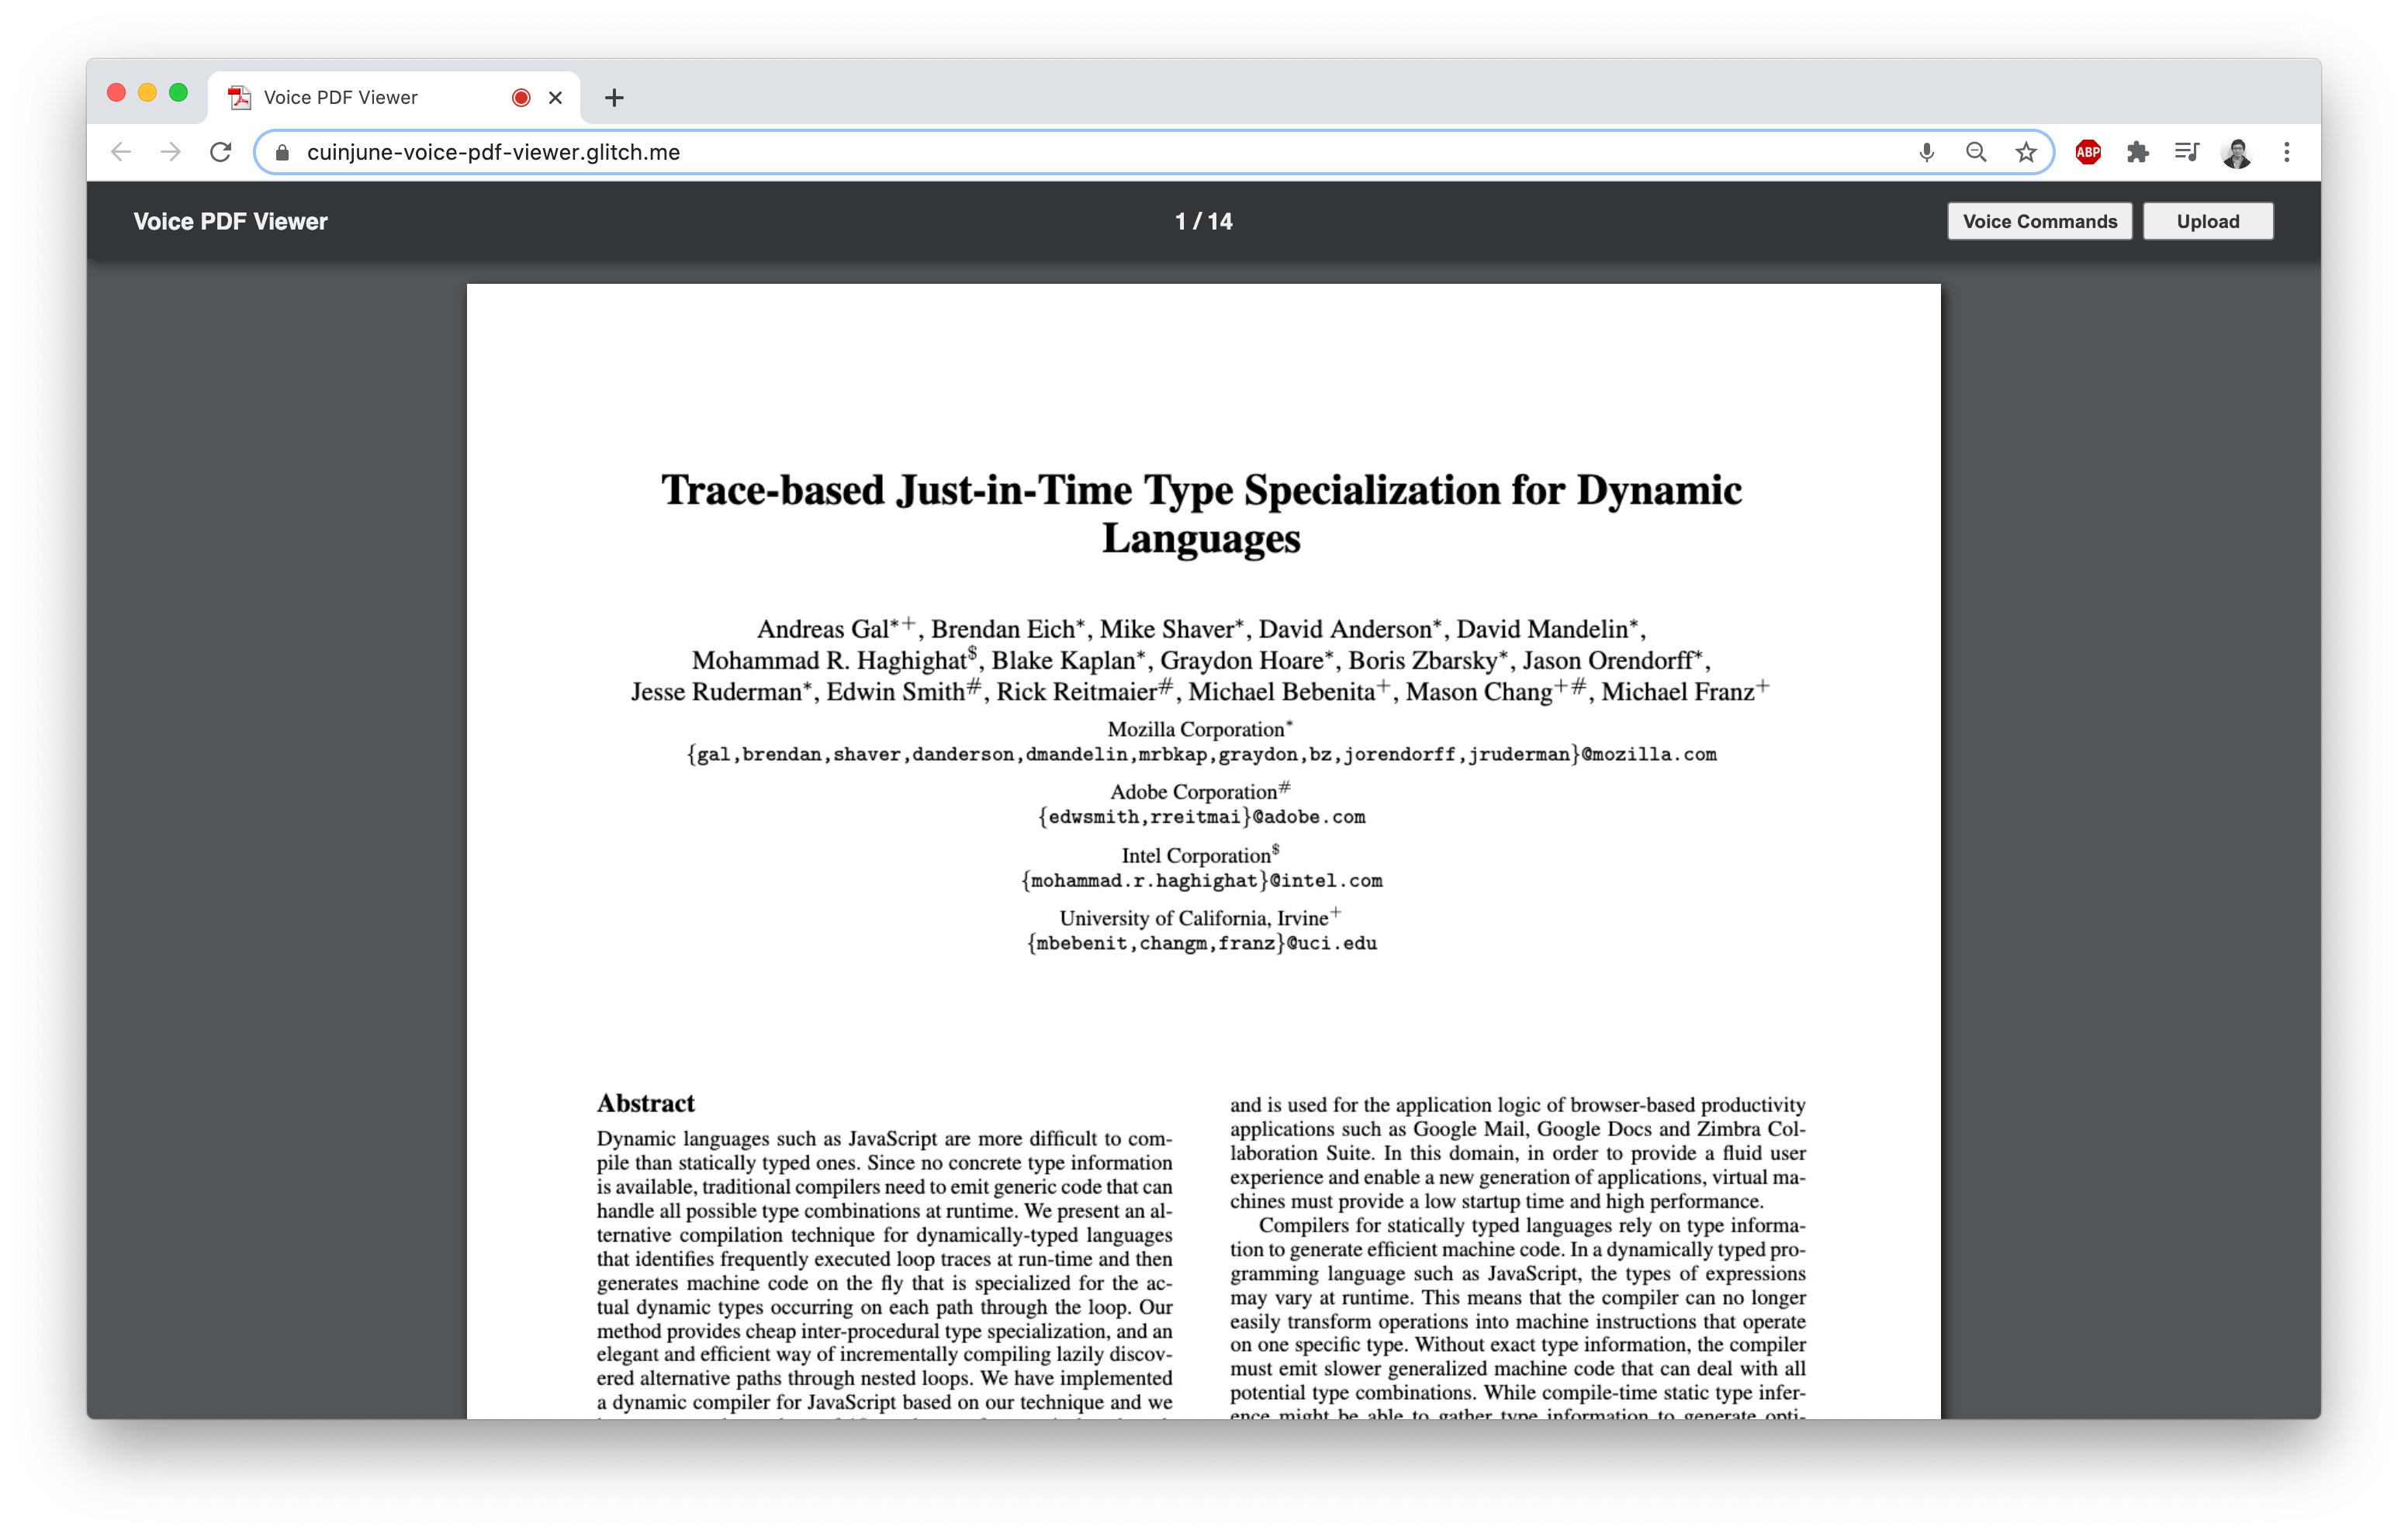Click the bookmark star icon in address bar
The height and width of the screenshot is (1534, 2408).
pos(2027,153)
